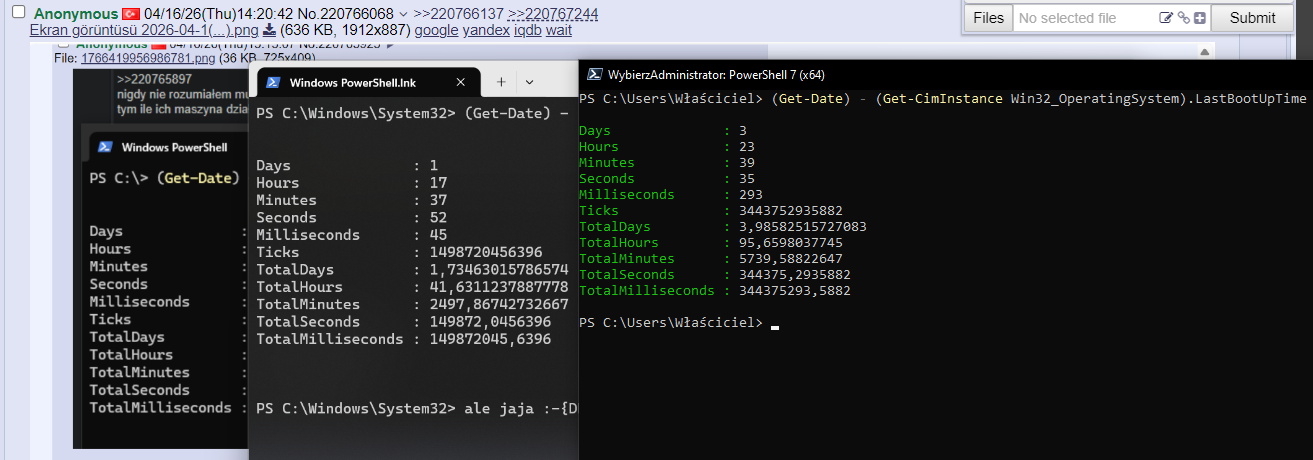Open a new terminal tab with plus
The width and height of the screenshot is (1313, 460).
click(x=501, y=82)
